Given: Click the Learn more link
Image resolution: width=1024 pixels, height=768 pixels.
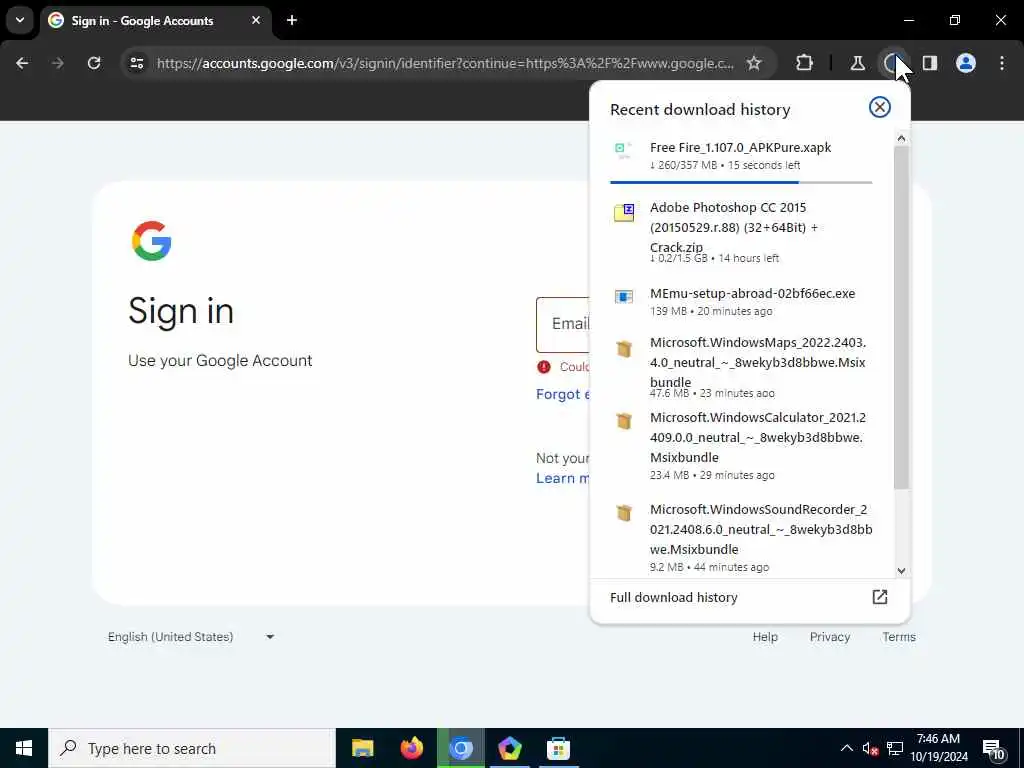Looking at the screenshot, I should tap(562, 478).
